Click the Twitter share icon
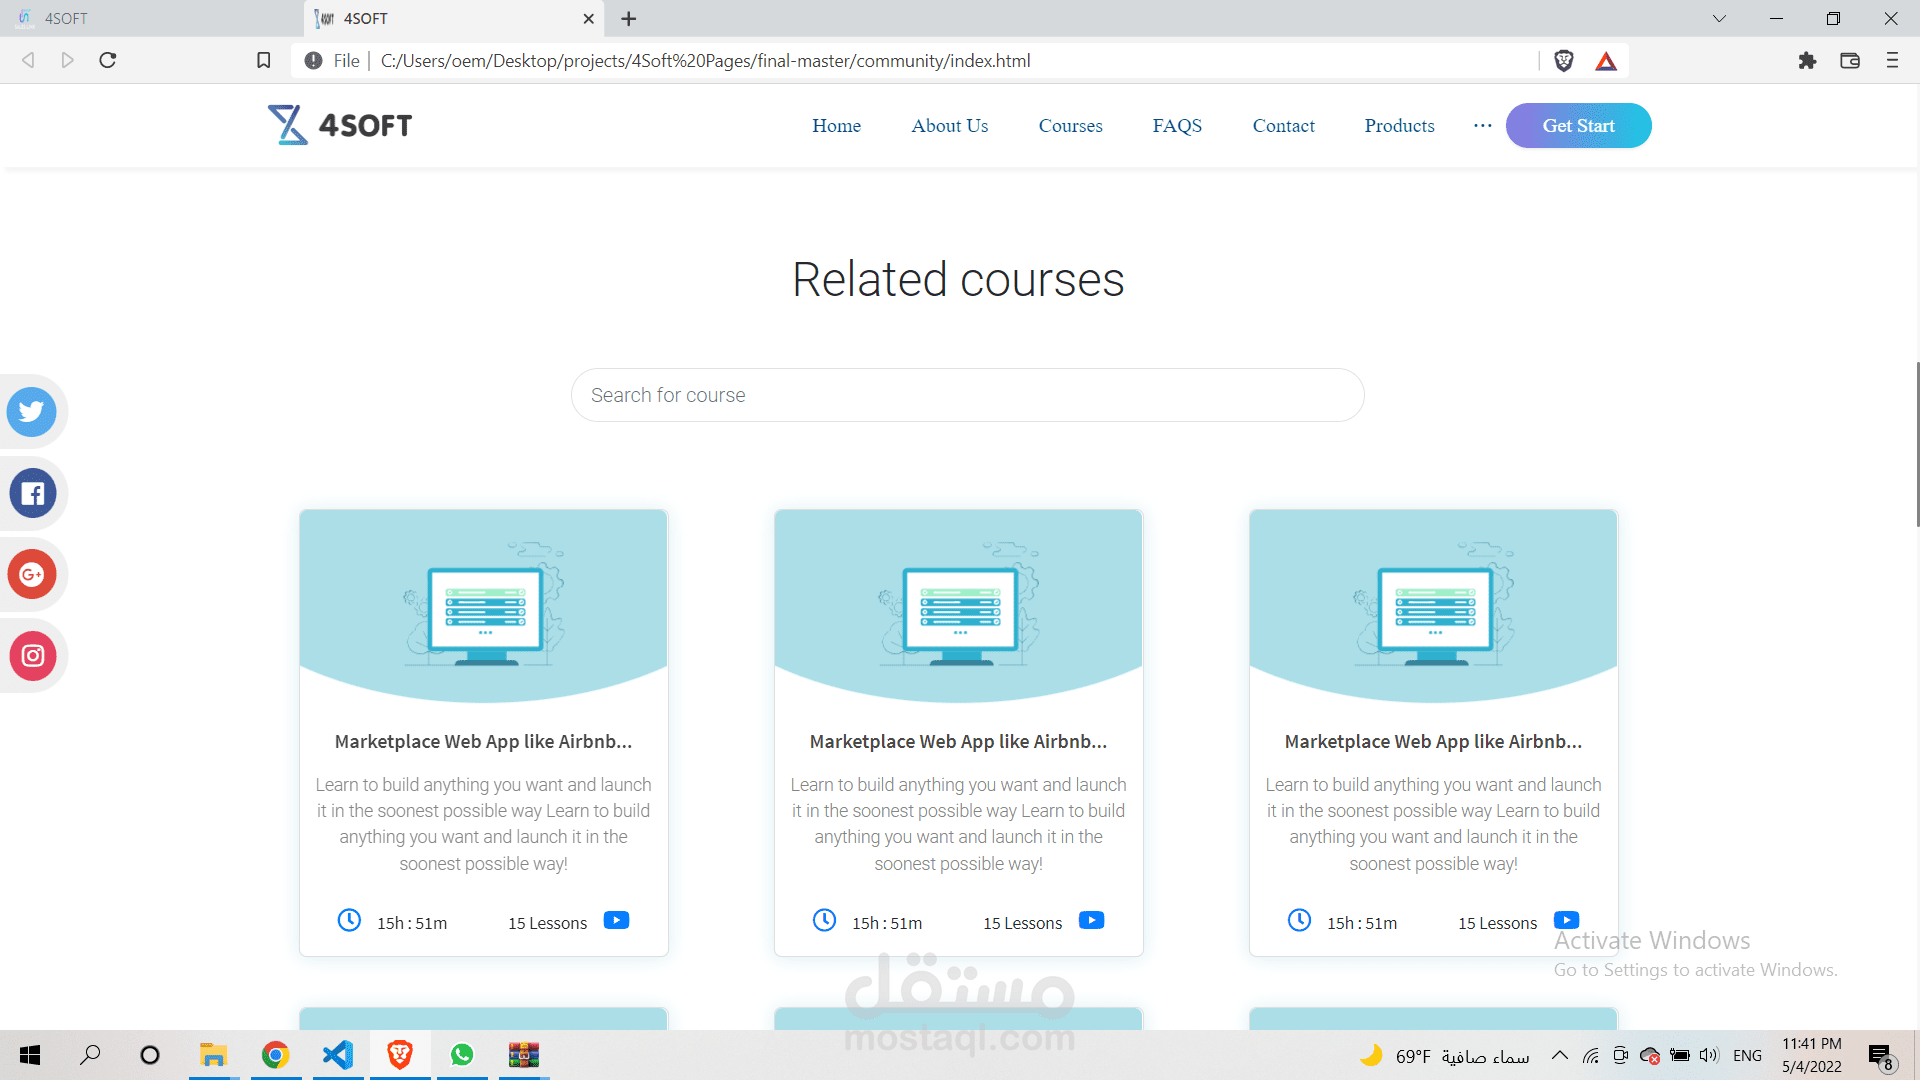This screenshot has height=1080, width=1920. coord(32,412)
